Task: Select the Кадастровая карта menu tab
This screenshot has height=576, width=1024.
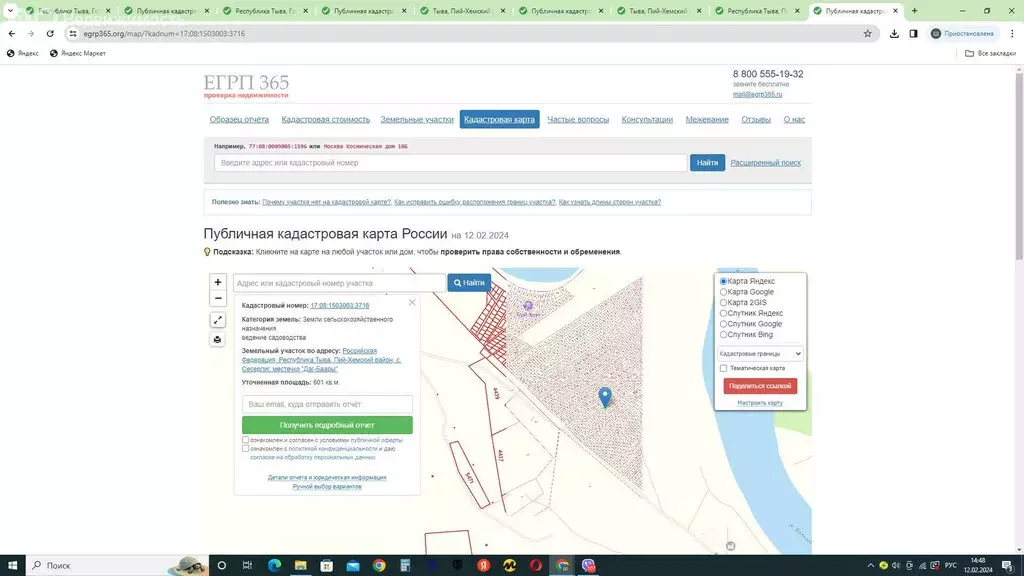Action: pyautogui.click(x=500, y=120)
